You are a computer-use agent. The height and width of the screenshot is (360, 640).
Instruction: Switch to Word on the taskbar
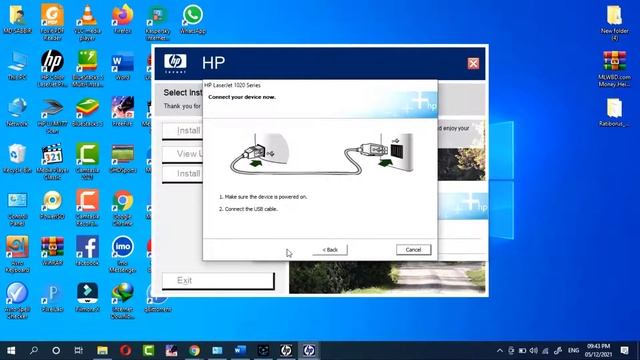pyautogui.click(x=240, y=350)
